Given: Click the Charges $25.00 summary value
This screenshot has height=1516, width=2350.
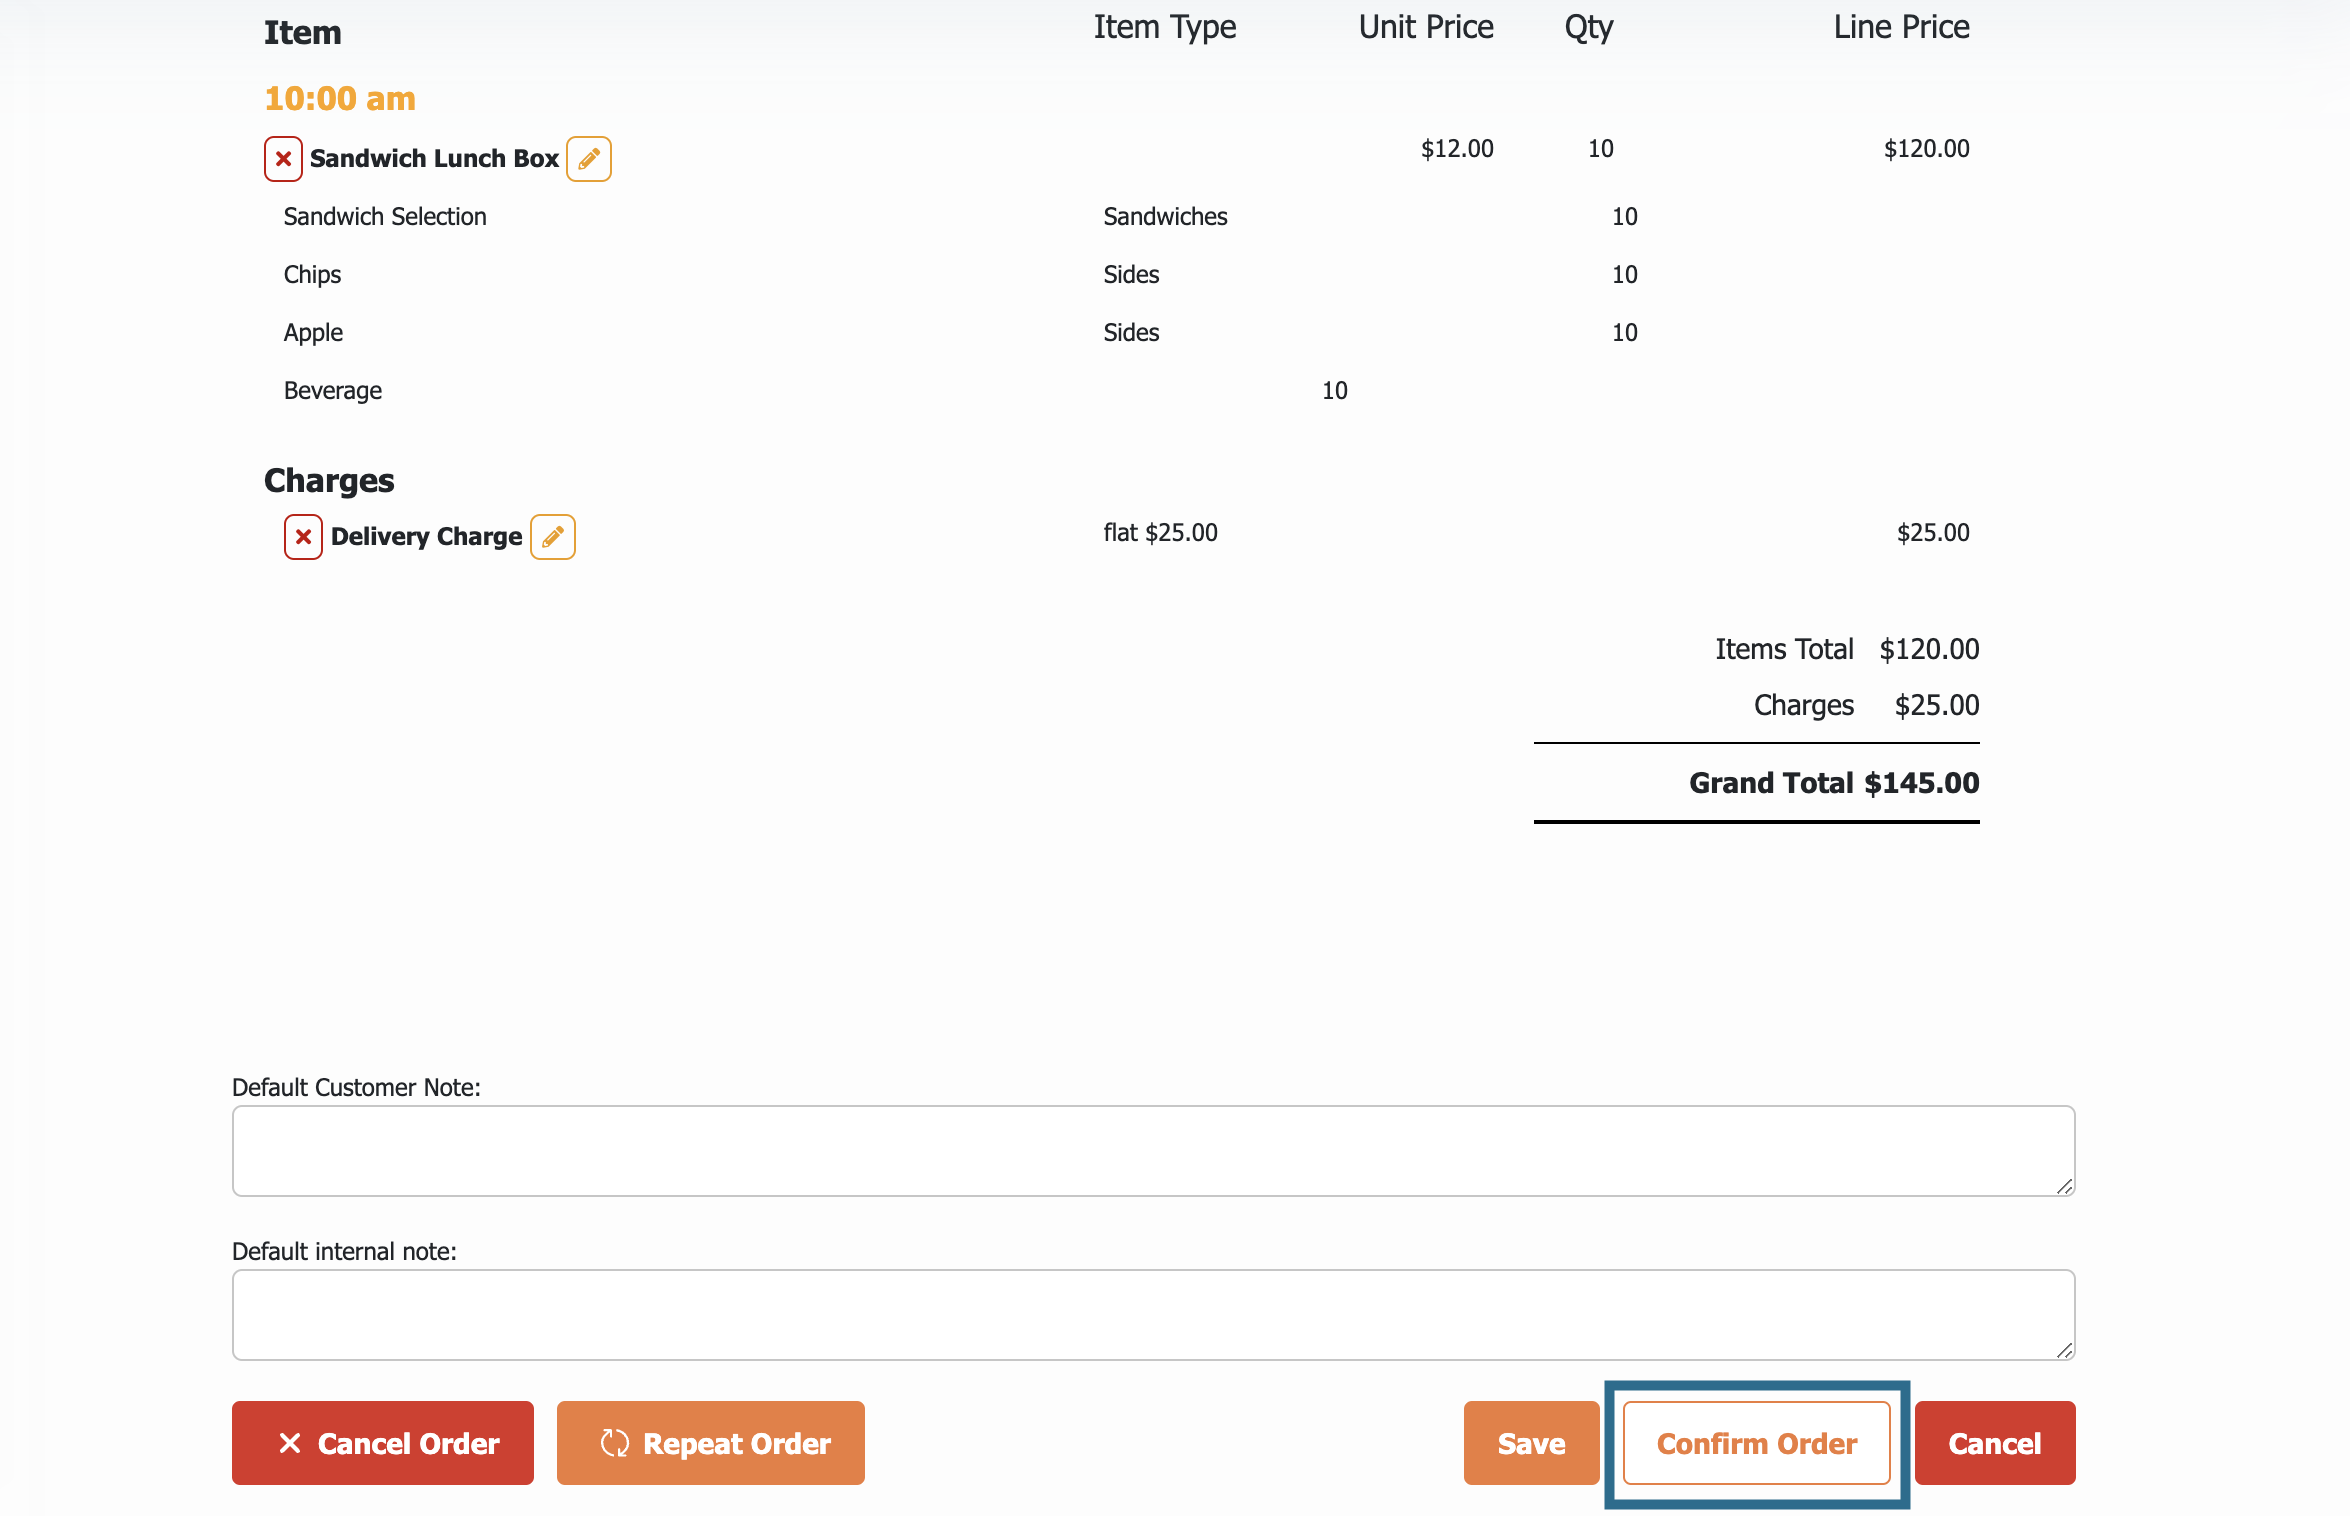Looking at the screenshot, I should (1937, 705).
